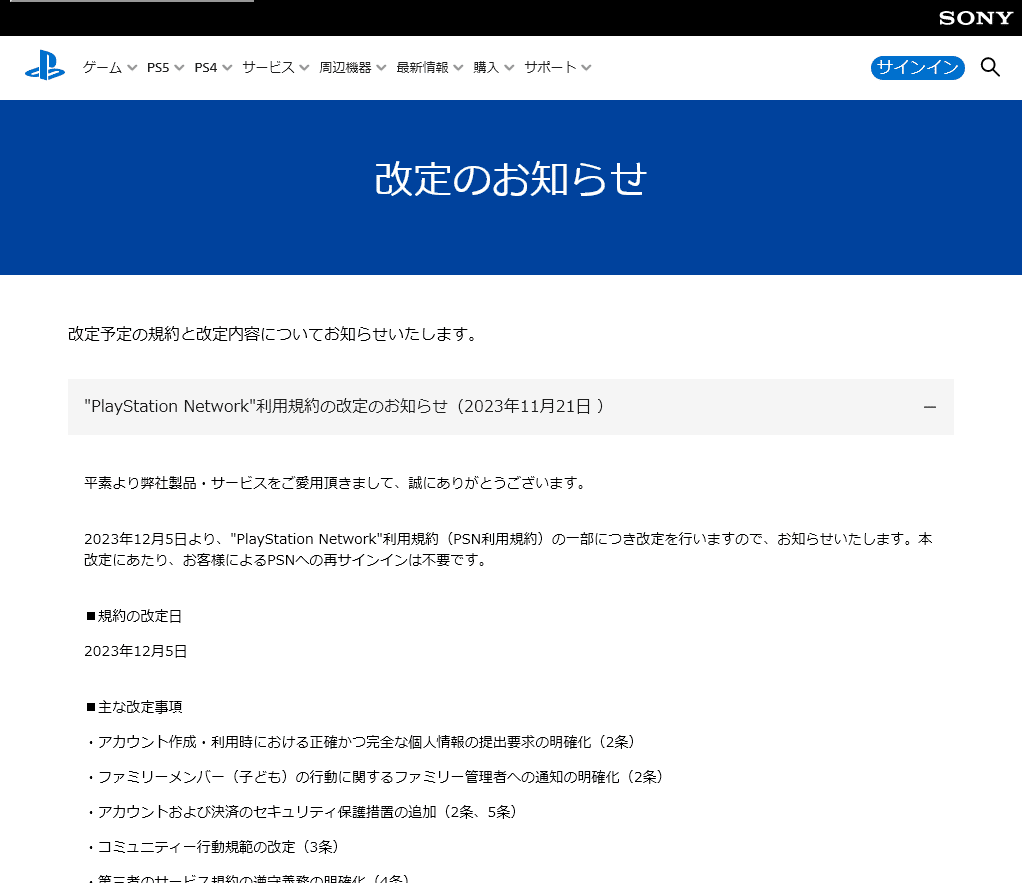This screenshot has width=1022, height=883.
Task: Click the greeting line 平素より弊社製品・サービスをご愛用頂きまして
Action: click(336, 483)
